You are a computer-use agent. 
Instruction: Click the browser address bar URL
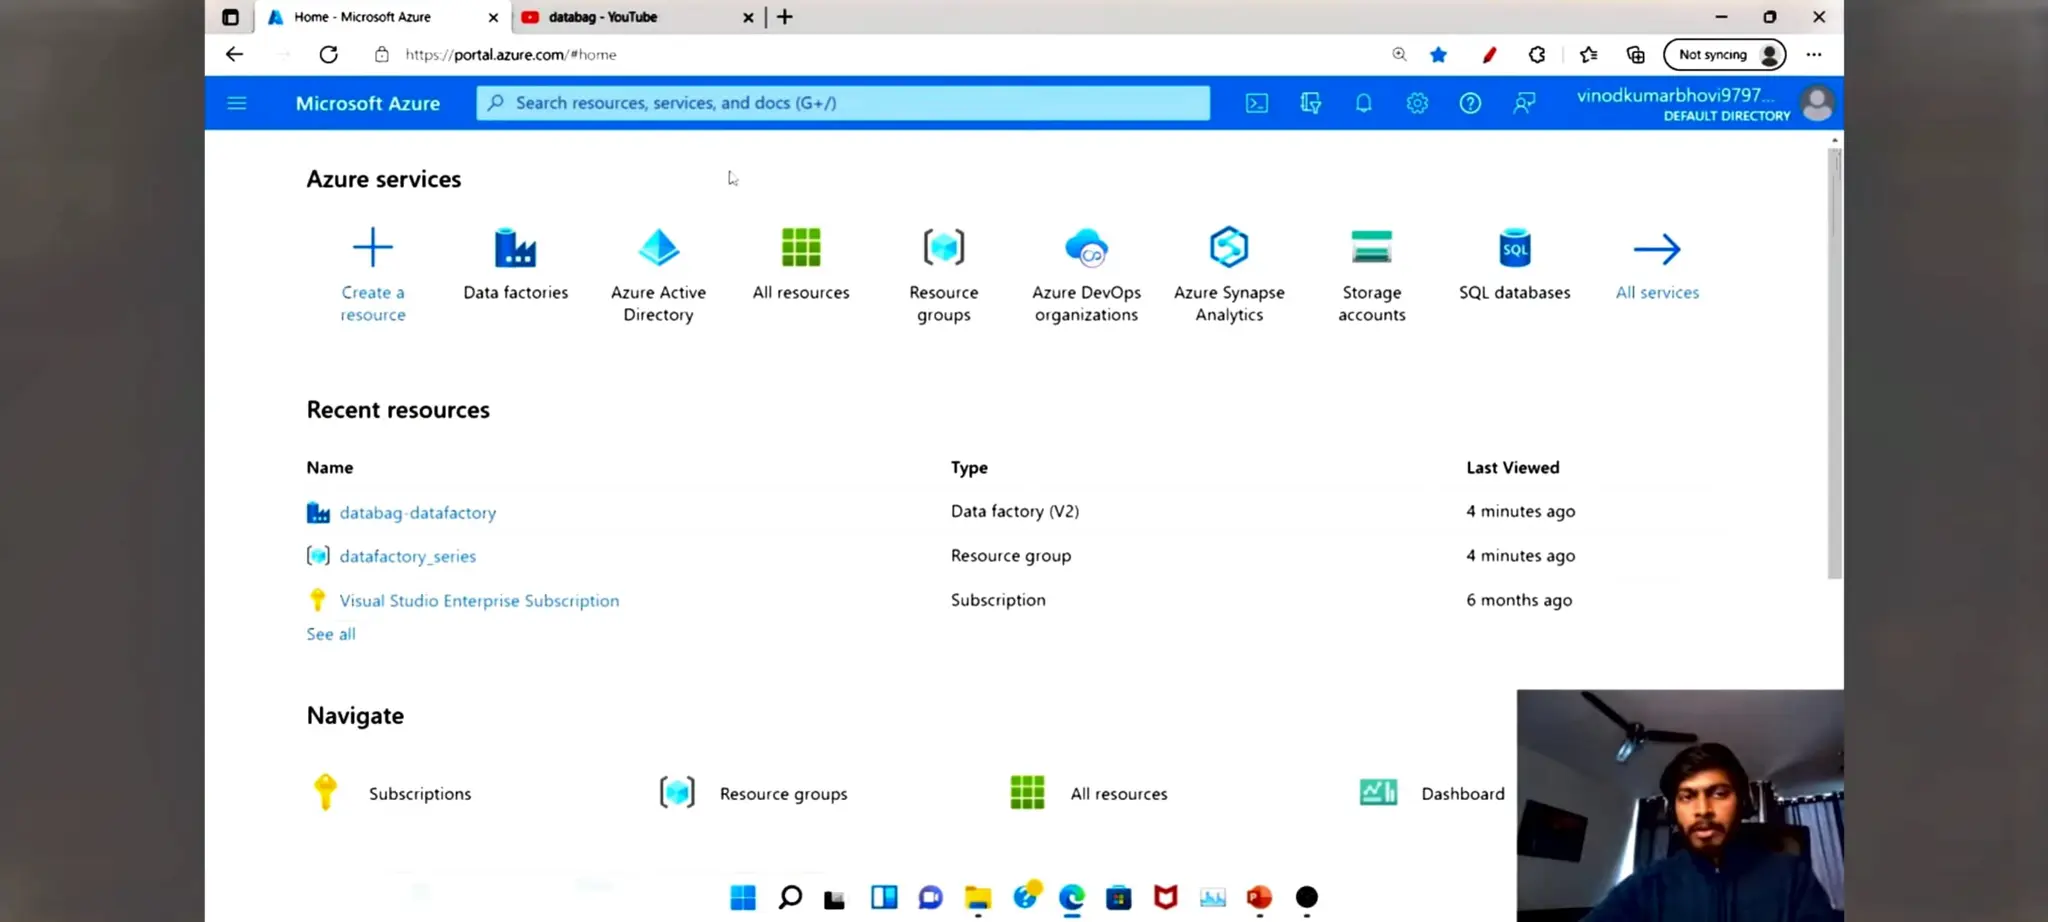tap(511, 54)
